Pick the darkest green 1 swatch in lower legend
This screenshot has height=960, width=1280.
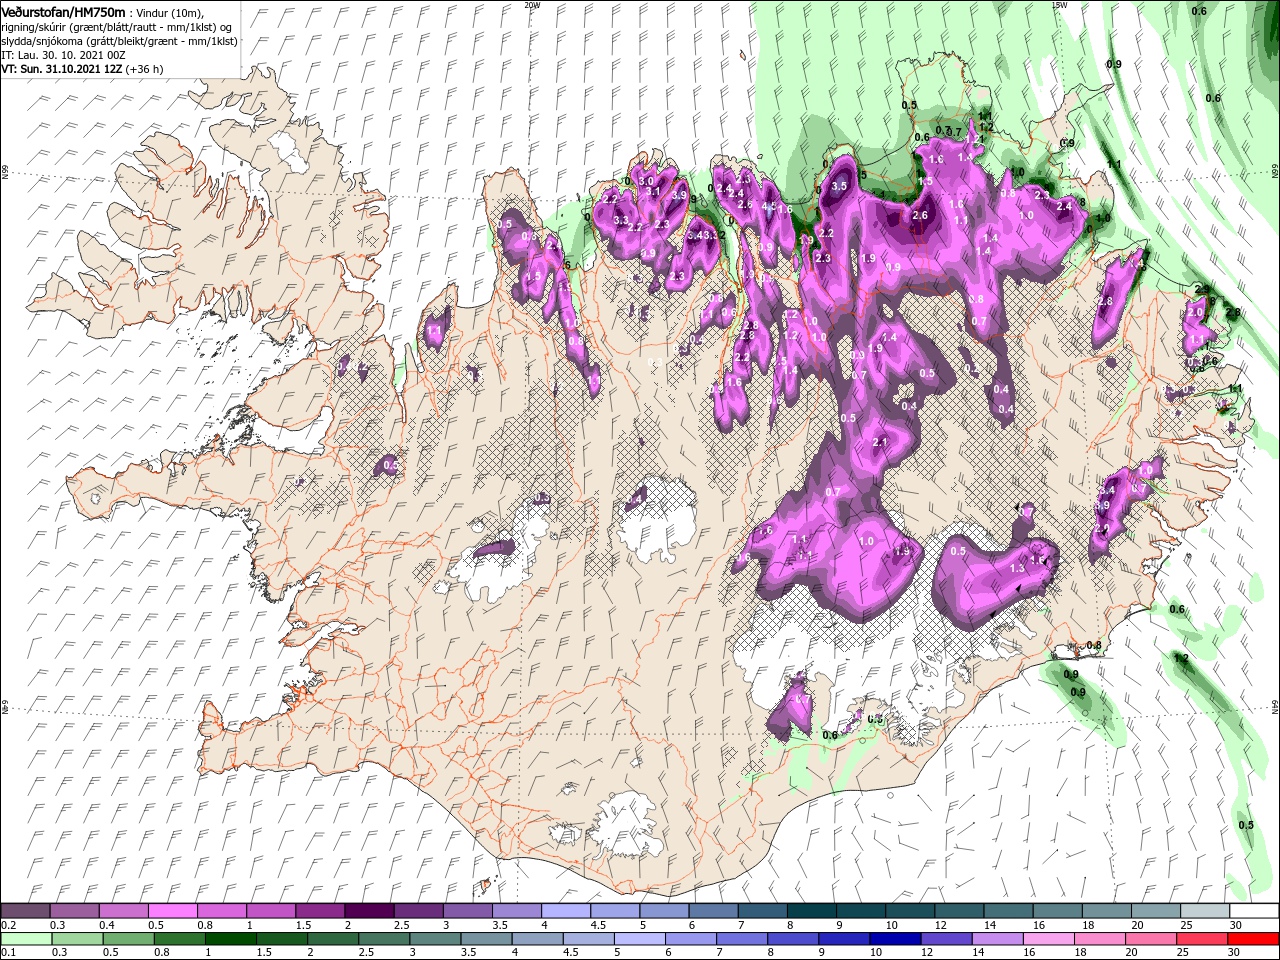point(230,939)
